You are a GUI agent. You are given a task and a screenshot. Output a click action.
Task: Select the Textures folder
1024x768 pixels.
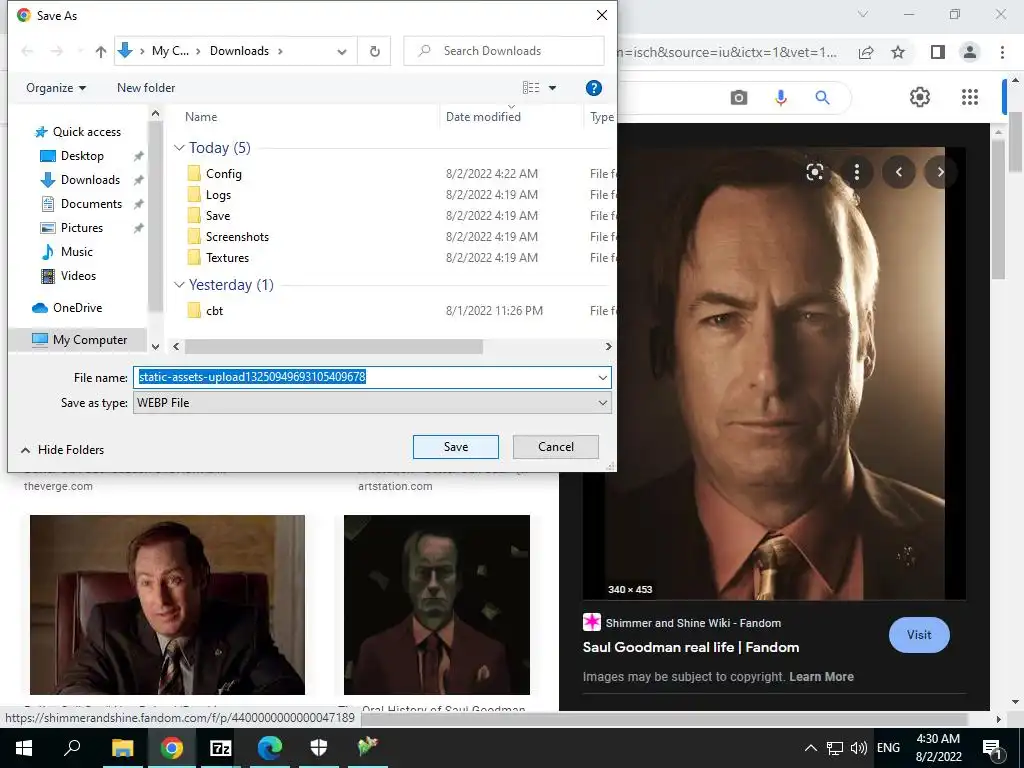click(x=227, y=258)
